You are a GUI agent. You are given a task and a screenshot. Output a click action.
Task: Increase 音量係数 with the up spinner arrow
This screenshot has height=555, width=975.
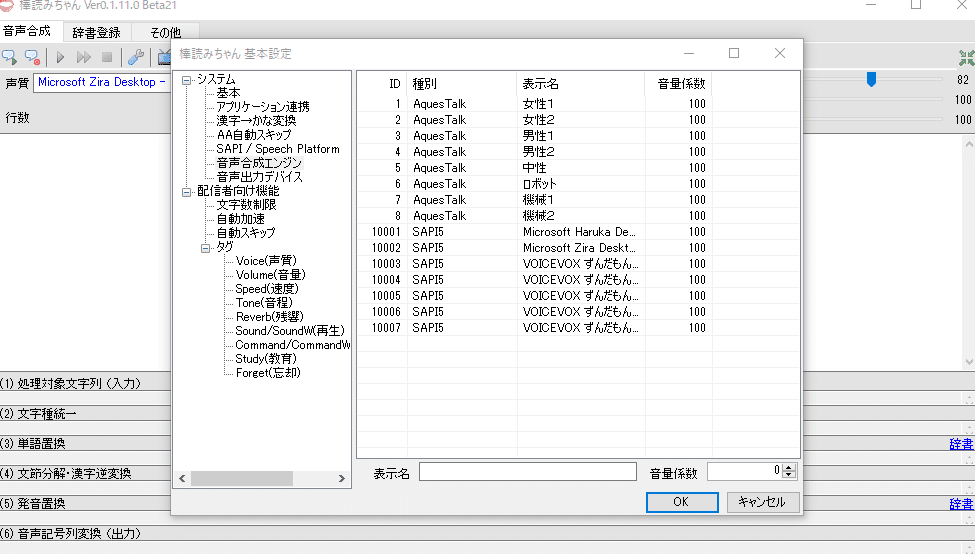(789, 468)
